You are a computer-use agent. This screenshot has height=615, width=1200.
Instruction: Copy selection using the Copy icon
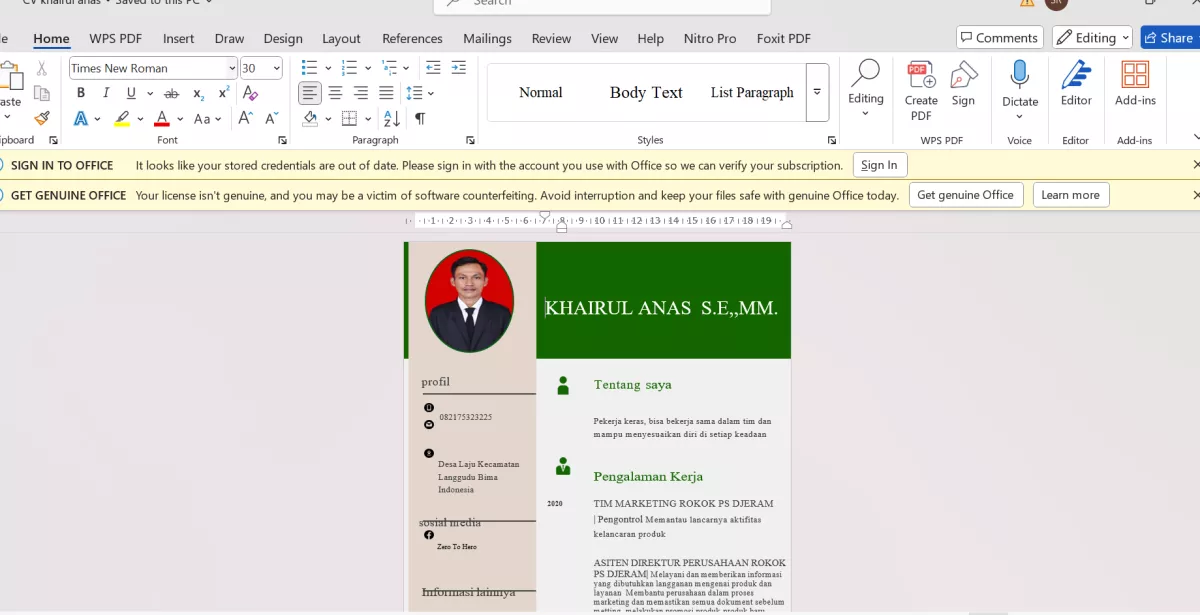pos(42,93)
